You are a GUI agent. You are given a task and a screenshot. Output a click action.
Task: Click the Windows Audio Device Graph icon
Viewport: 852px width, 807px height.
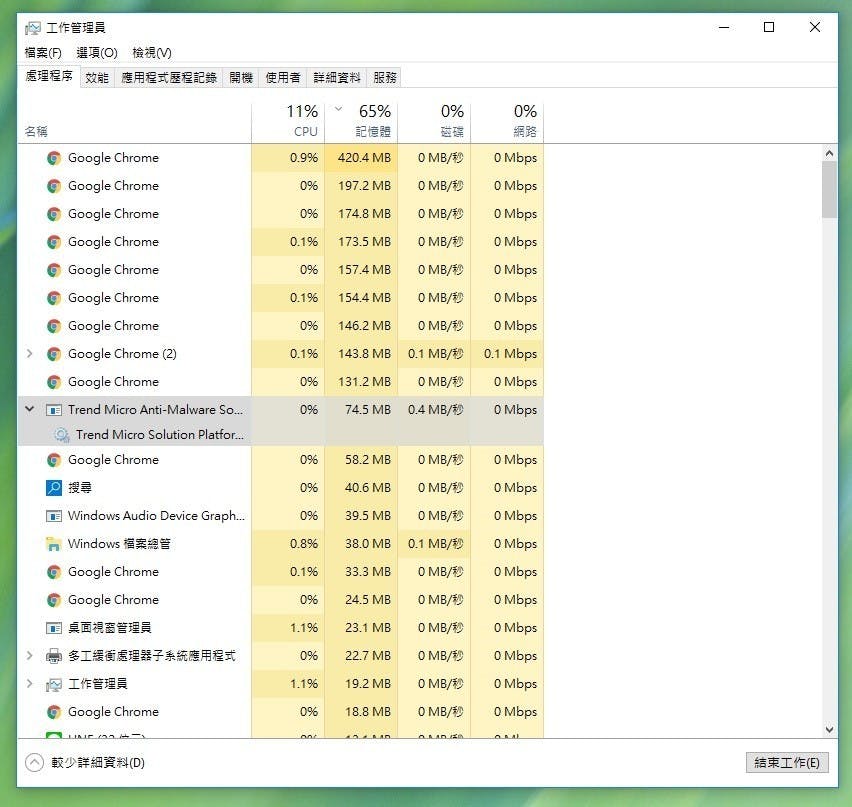[x=54, y=516]
